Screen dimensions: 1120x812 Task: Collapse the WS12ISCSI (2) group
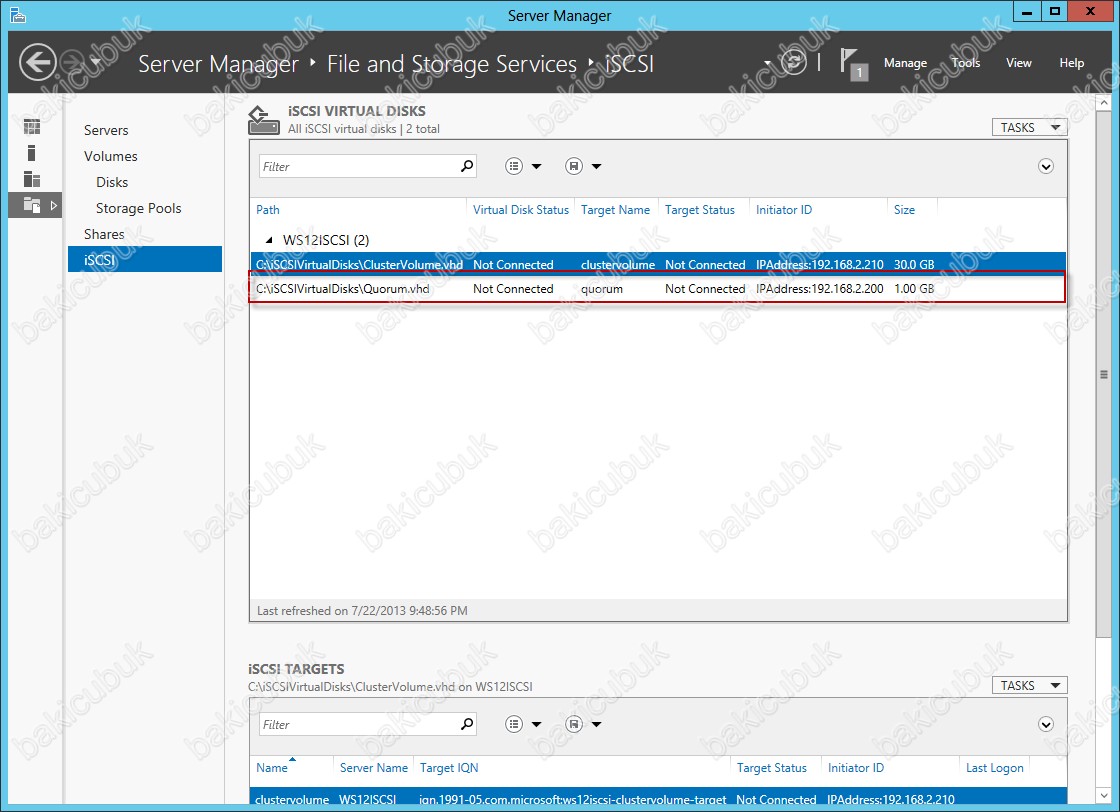pos(269,241)
